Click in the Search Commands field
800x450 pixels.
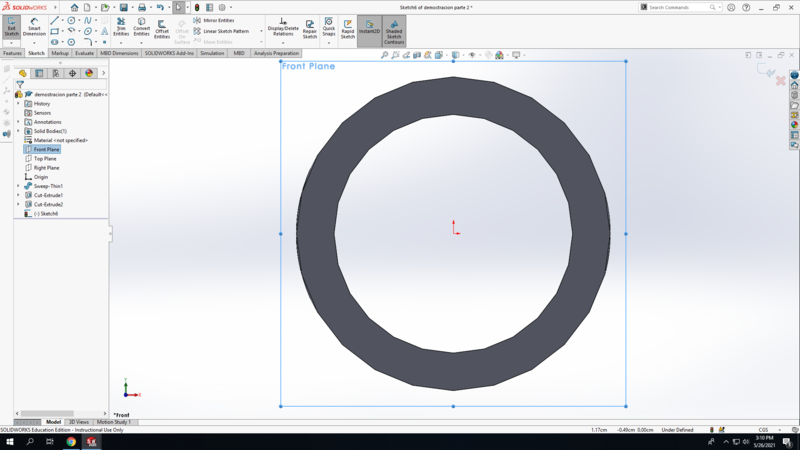[679, 8]
